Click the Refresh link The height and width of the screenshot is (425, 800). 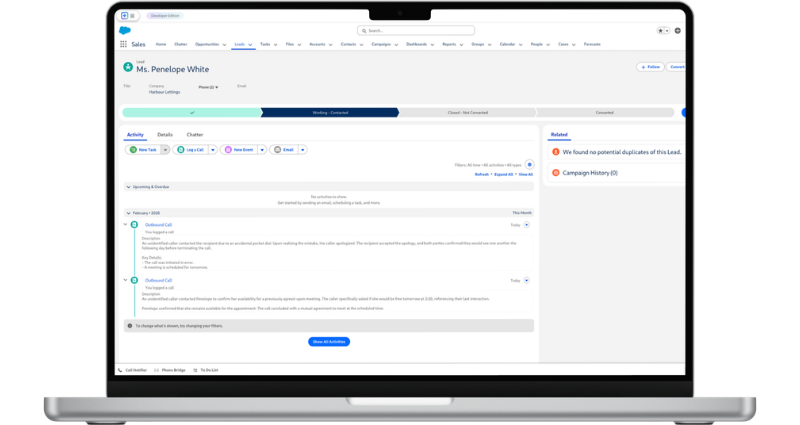(482, 174)
